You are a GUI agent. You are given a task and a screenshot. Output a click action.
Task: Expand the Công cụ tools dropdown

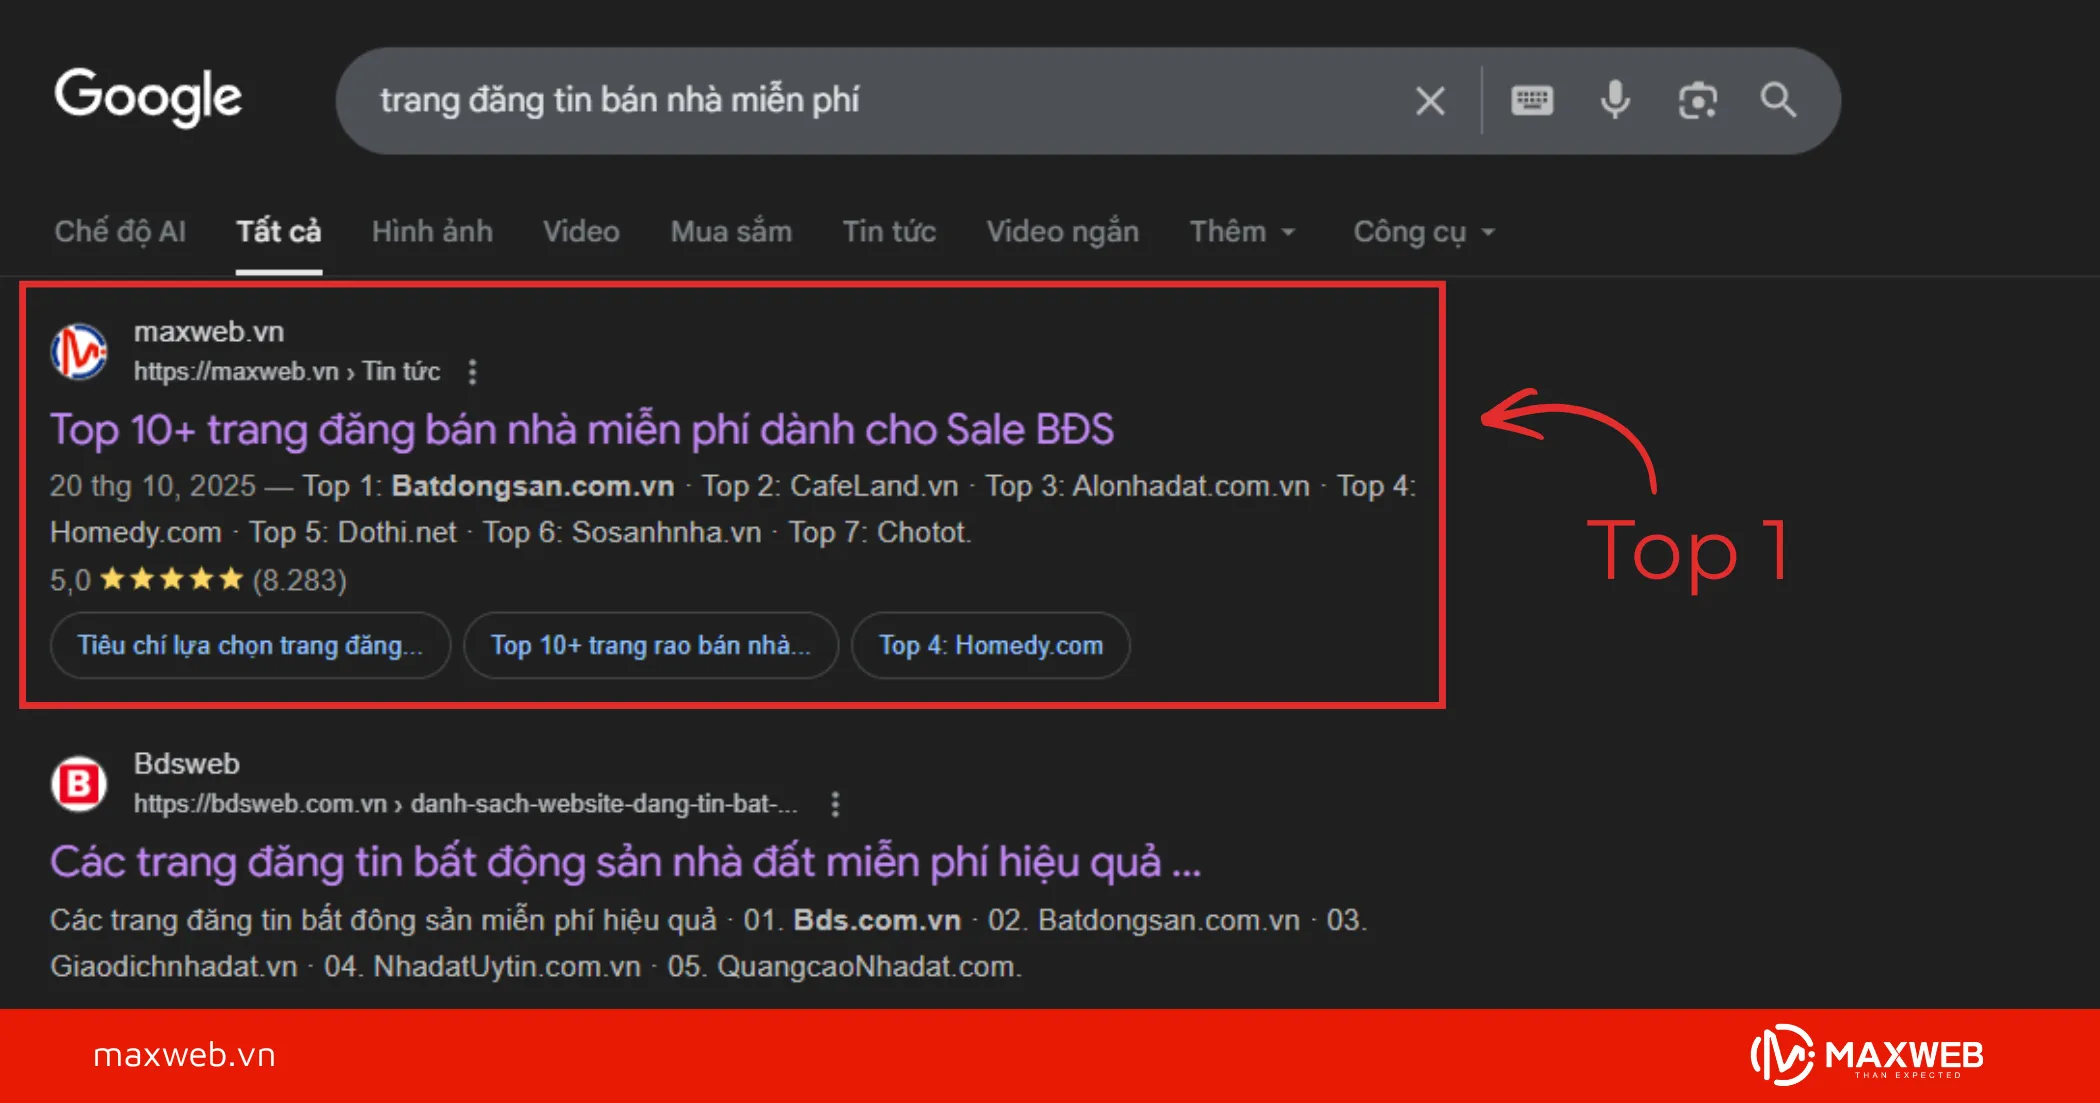tap(1423, 232)
